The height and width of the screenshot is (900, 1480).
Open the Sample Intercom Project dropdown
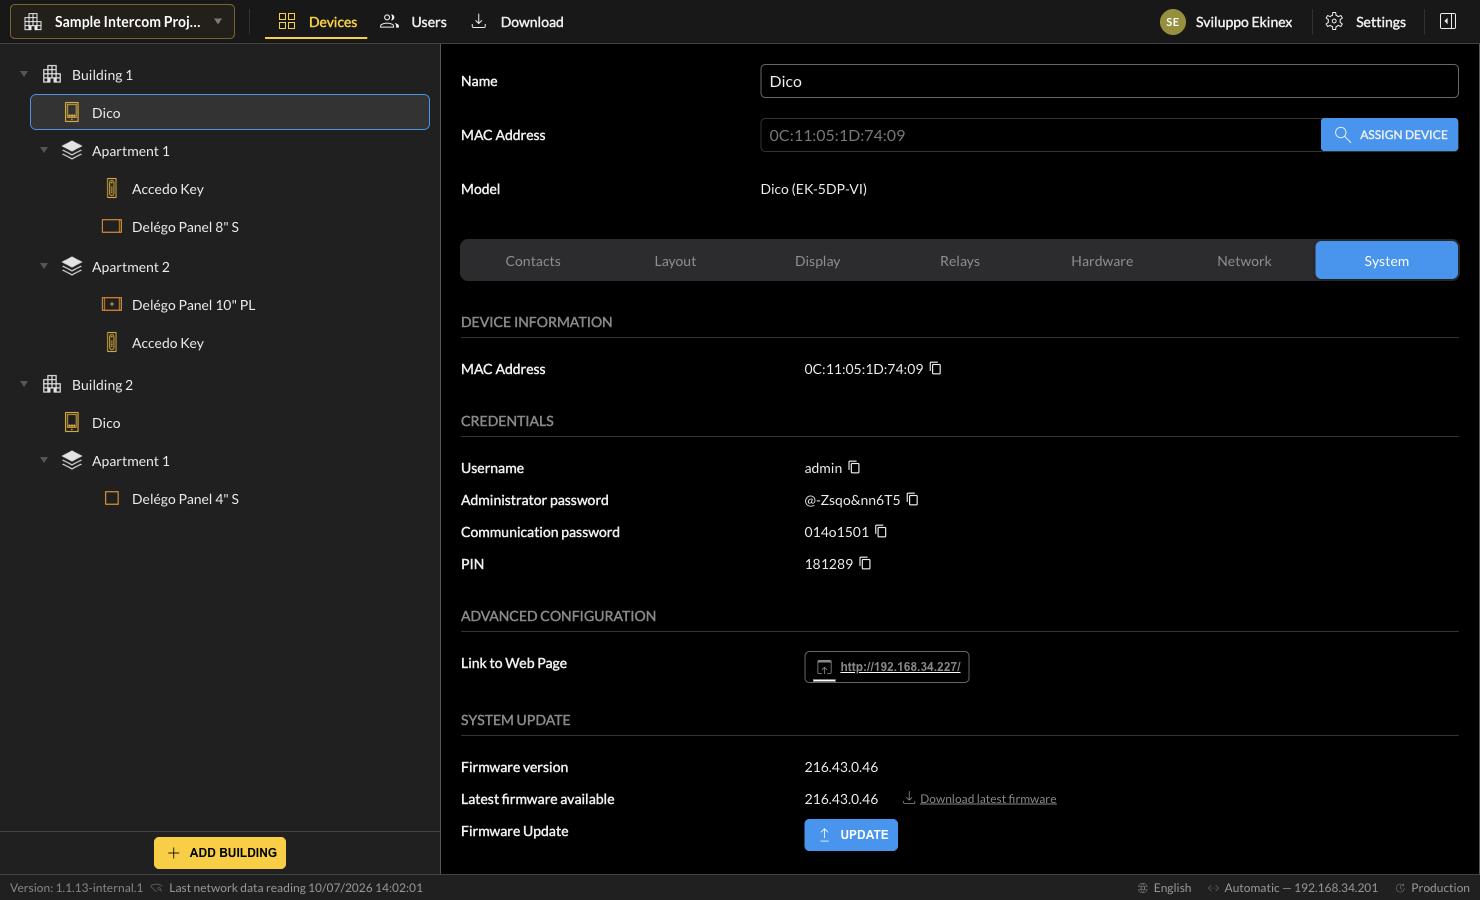(122, 21)
